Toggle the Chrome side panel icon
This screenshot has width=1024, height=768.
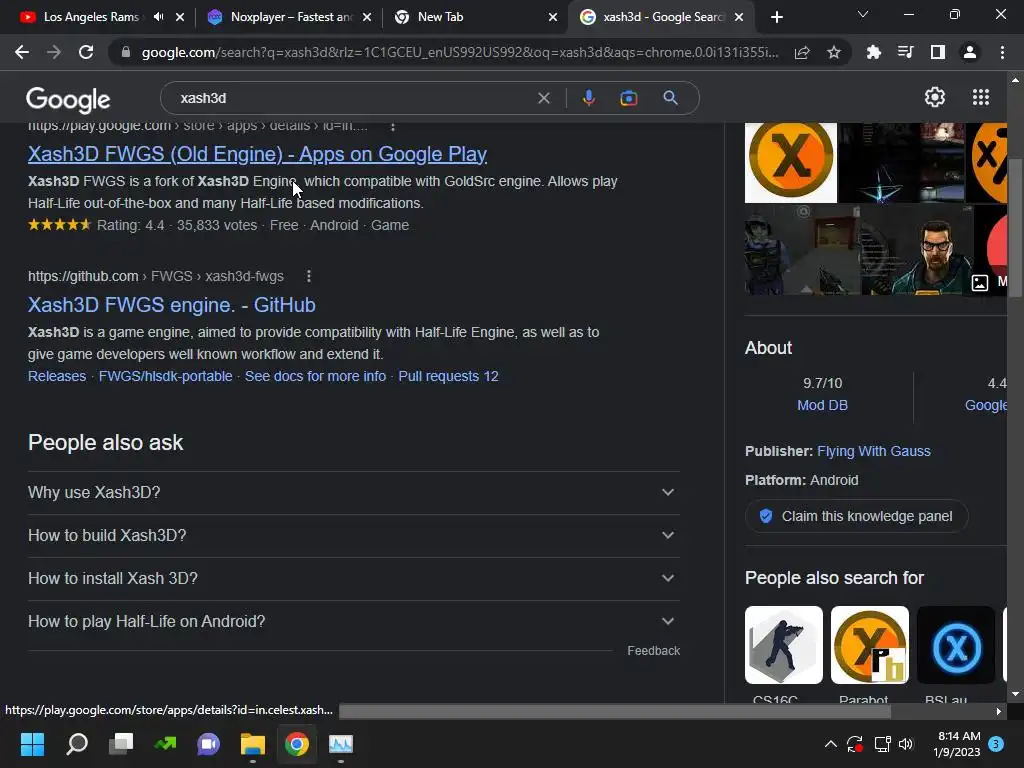click(x=938, y=52)
